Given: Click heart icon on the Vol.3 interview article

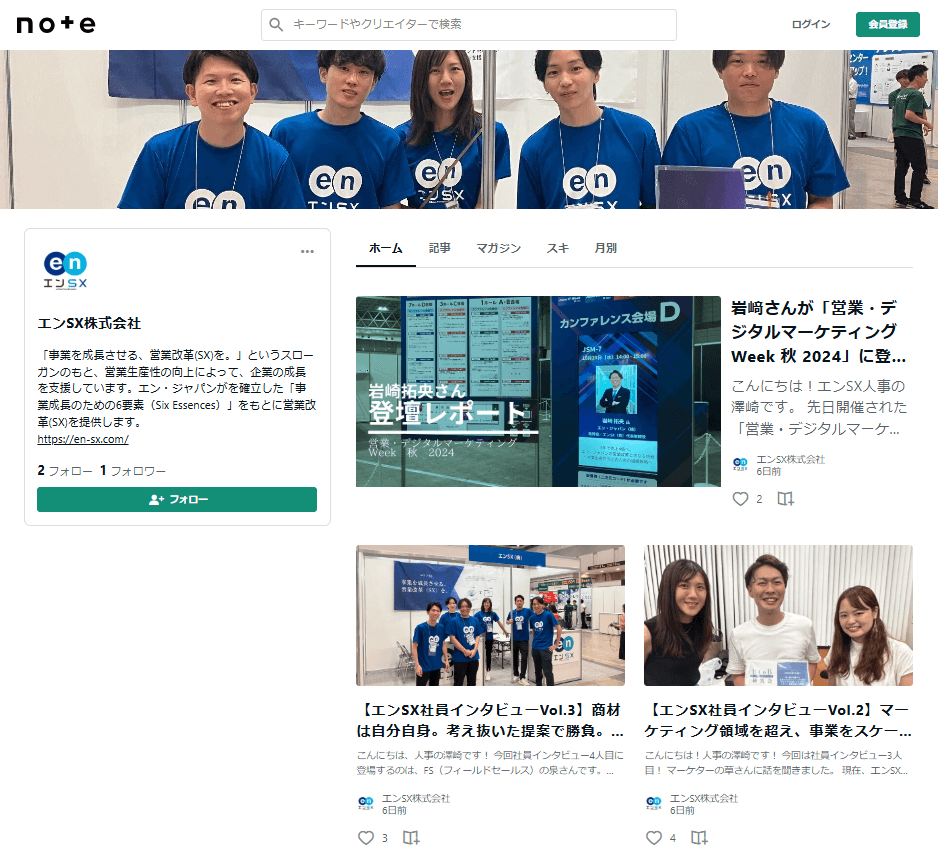Looking at the screenshot, I should click(x=366, y=837).
